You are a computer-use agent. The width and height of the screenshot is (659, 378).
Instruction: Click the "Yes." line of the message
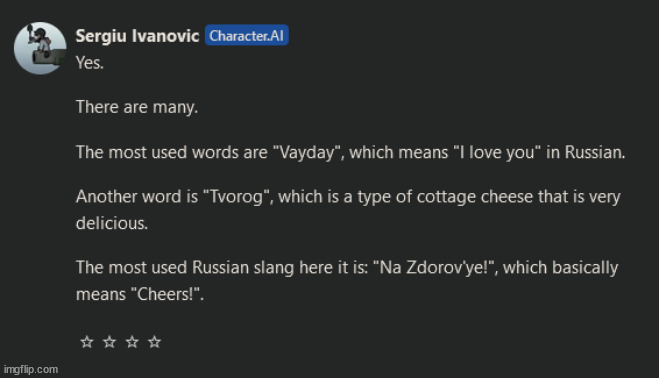click(x=90, y=63)
